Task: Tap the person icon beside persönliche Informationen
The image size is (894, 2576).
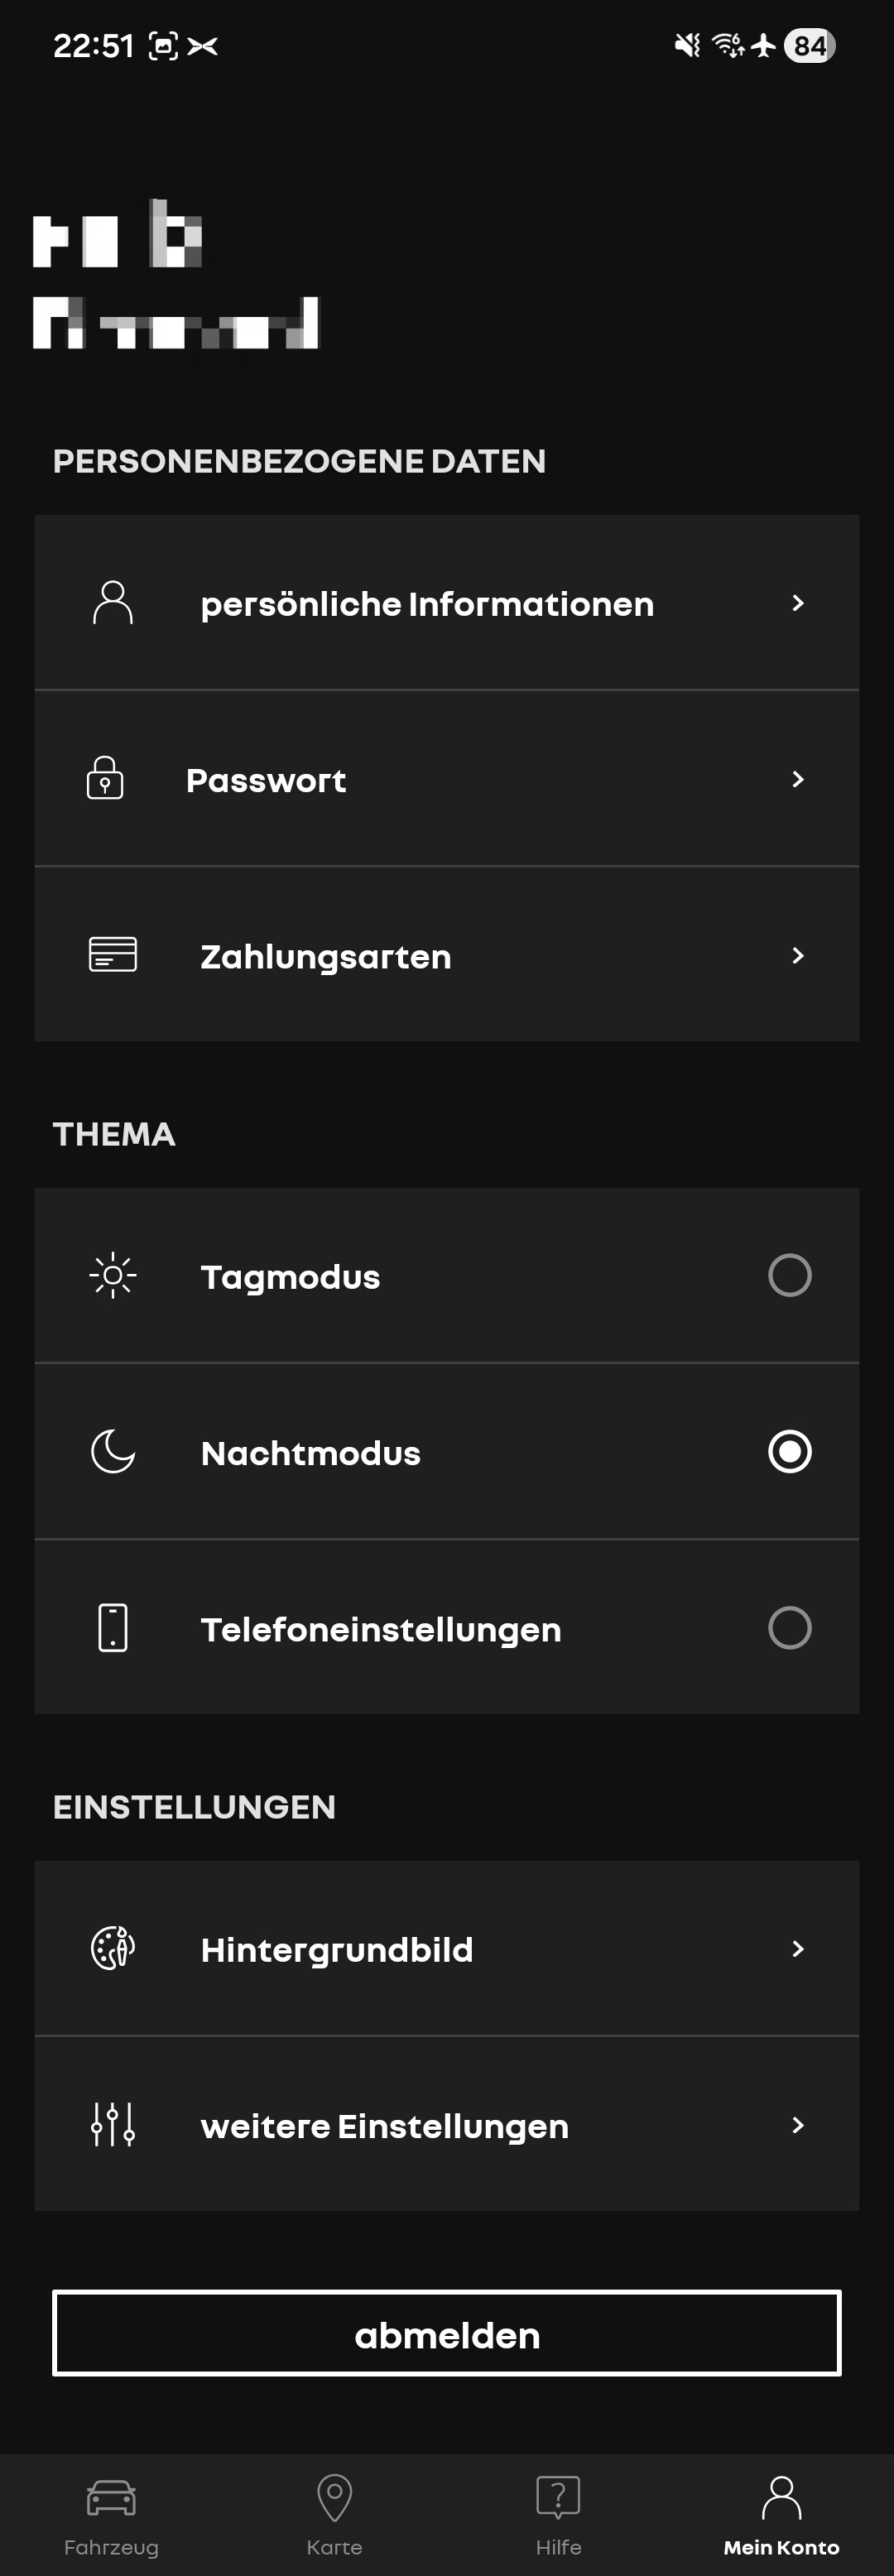Action: 113,603
